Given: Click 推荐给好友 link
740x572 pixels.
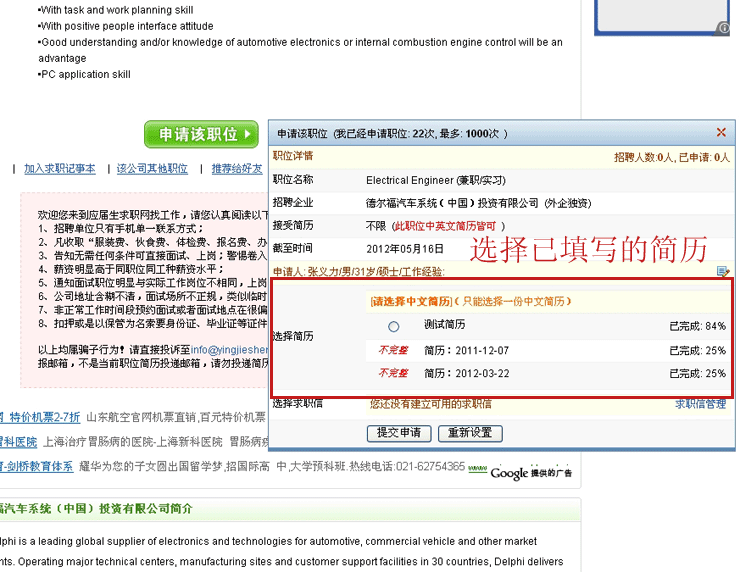Looking at the screenshot, I should point(237,168).
